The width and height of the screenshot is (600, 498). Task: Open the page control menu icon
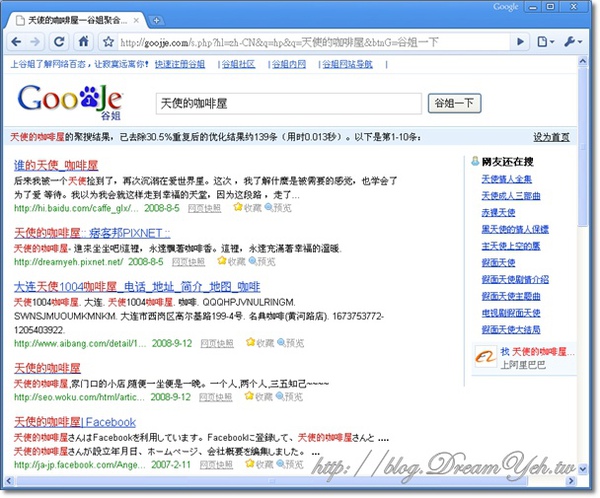pyautogui.click(x=545, y=42)
